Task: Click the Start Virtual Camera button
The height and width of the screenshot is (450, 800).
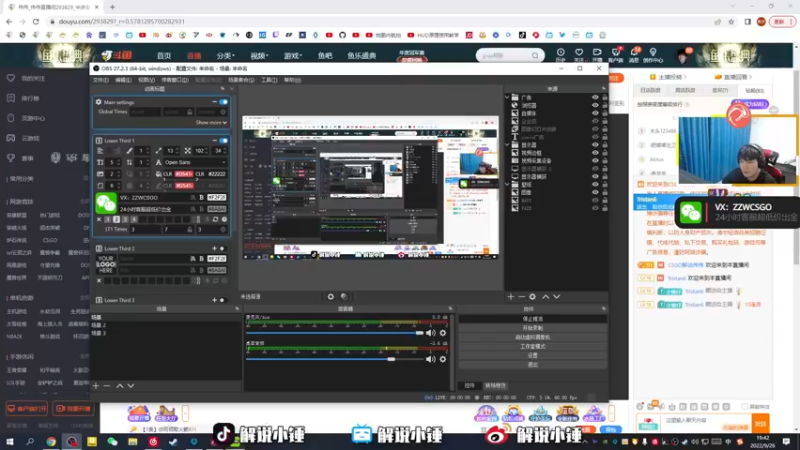Action: coord(533,337)
